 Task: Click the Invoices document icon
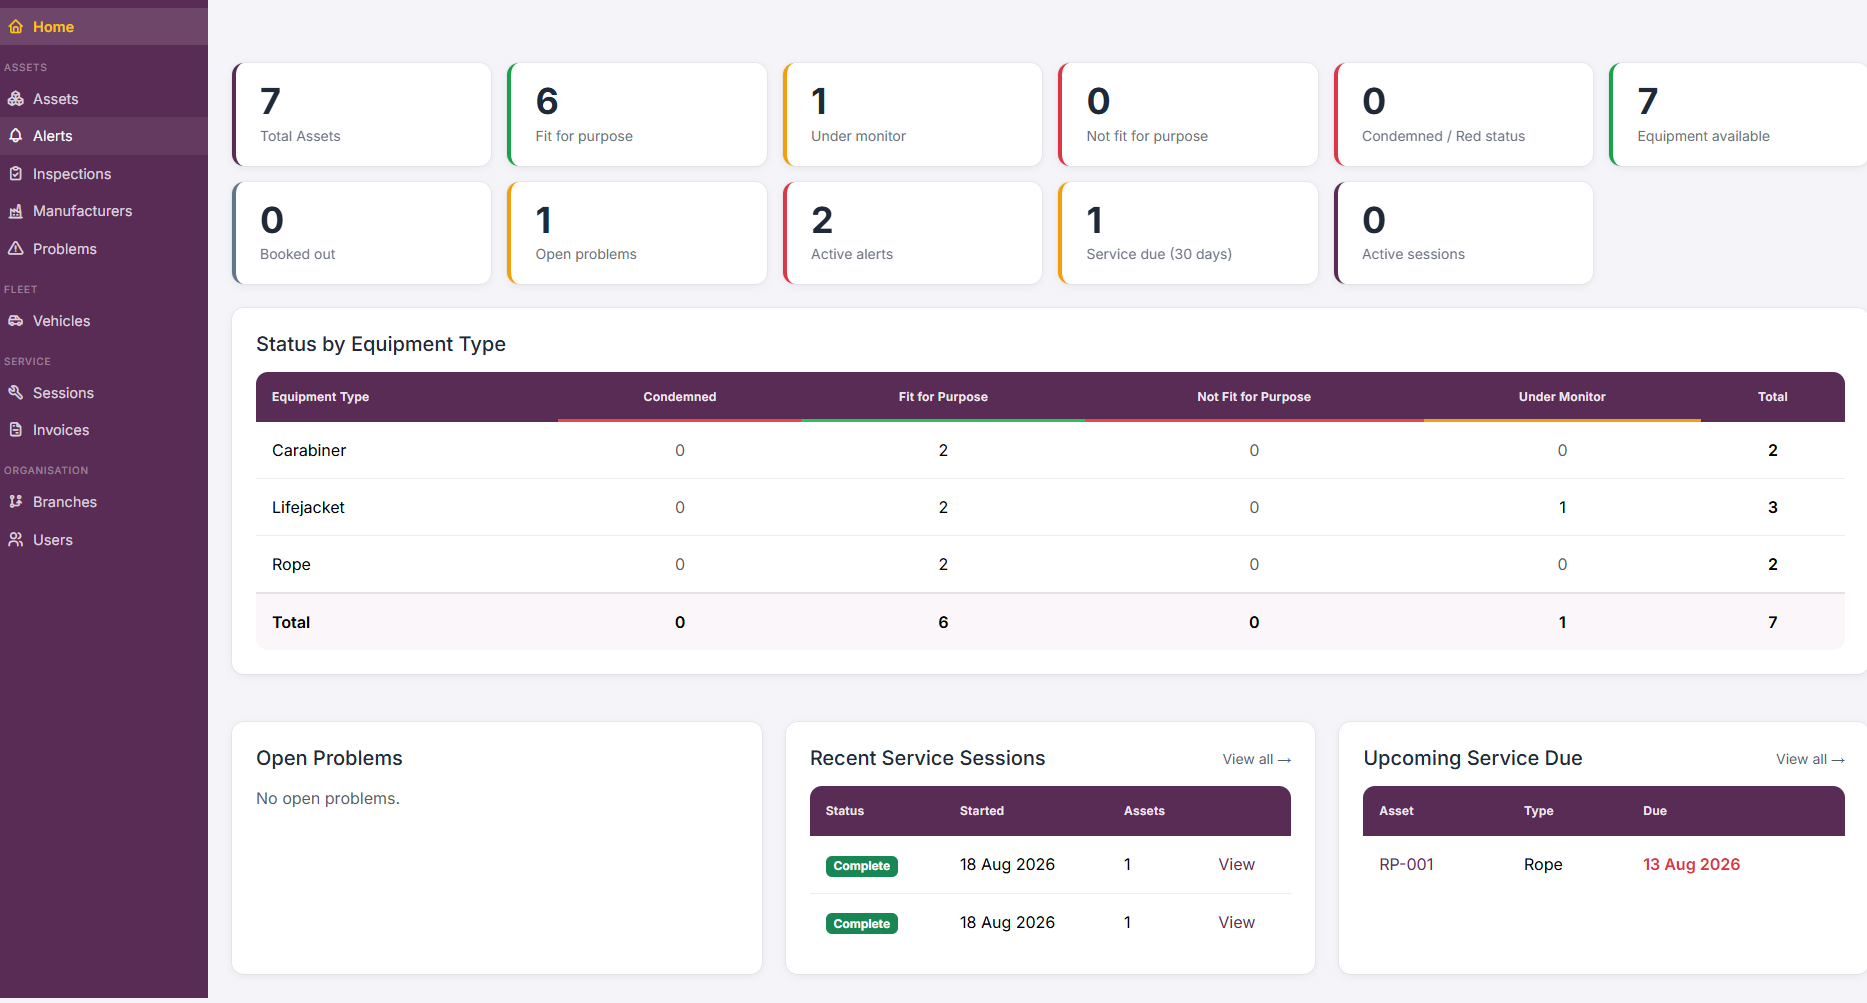pos(16,430)
